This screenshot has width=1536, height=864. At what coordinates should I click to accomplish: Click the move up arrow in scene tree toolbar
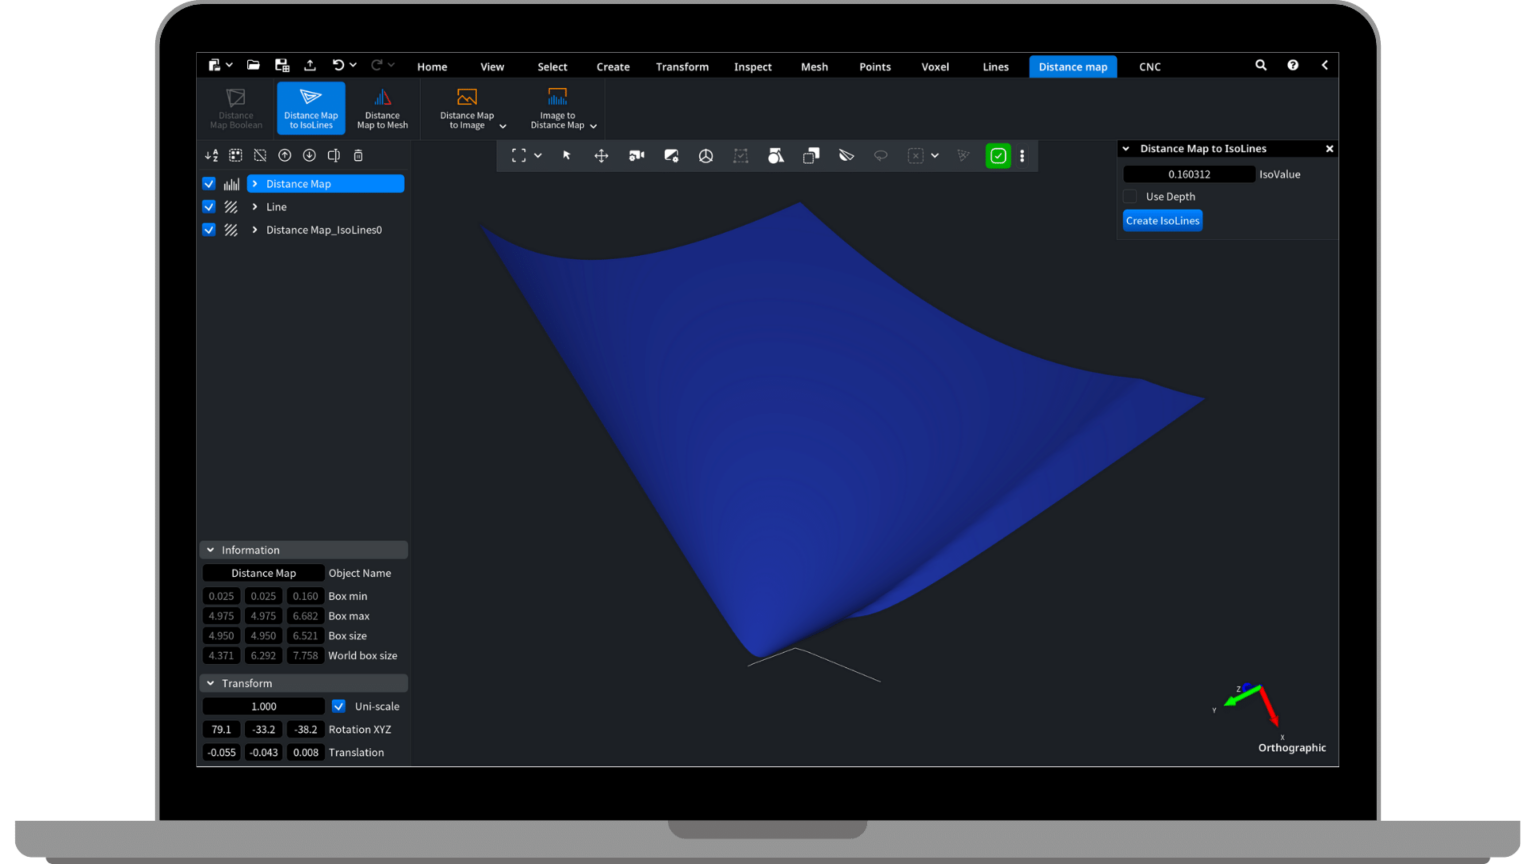(x=285, y=155)
